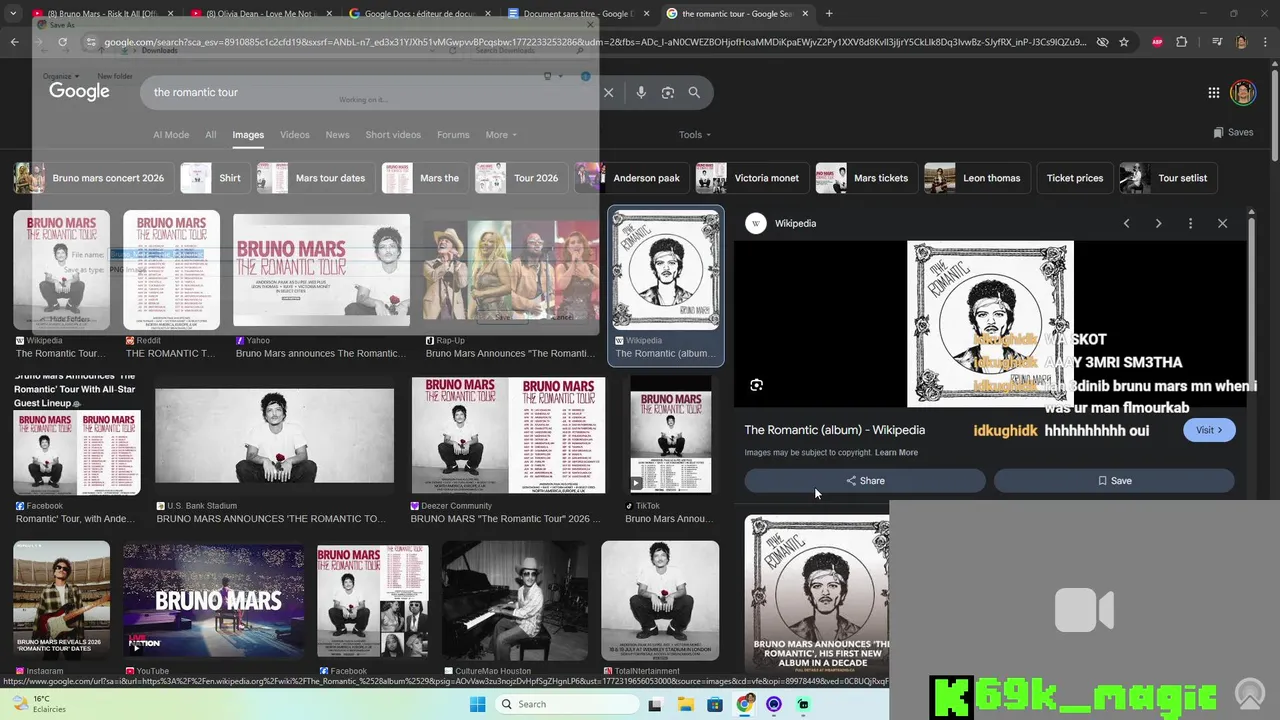
Task: Open the ABP extension icon
Action: [1157, 42]
